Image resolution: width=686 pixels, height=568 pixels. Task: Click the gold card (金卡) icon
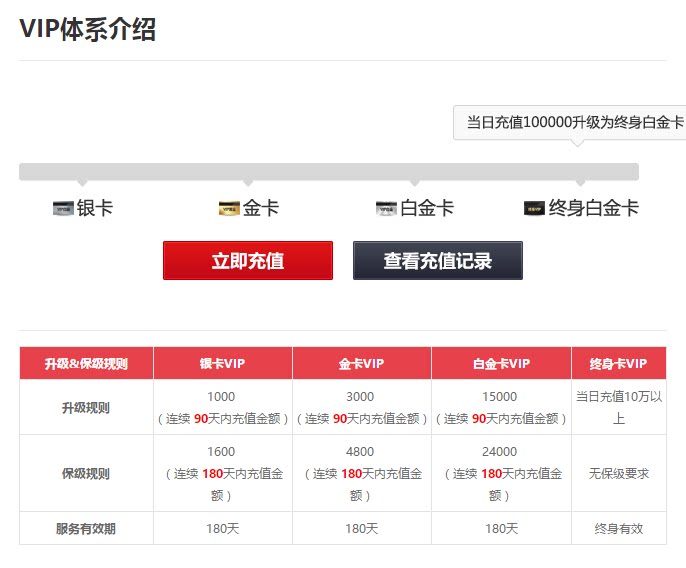point(229,209)
